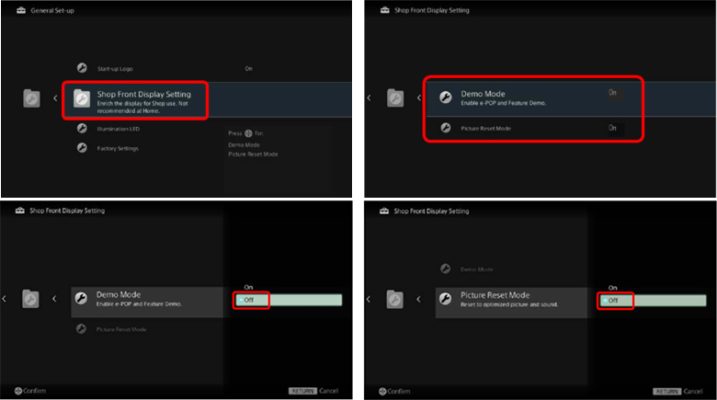Screen dimensions: 717x400
Task: Click the On value of Start-up Logo
Action: (248, 69)
